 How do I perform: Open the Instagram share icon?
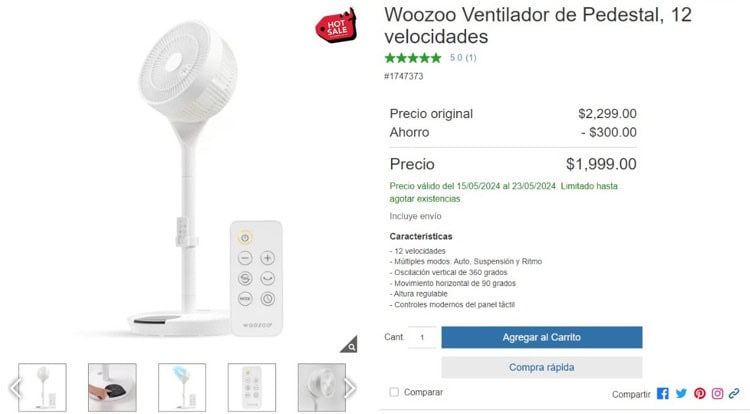717,393
